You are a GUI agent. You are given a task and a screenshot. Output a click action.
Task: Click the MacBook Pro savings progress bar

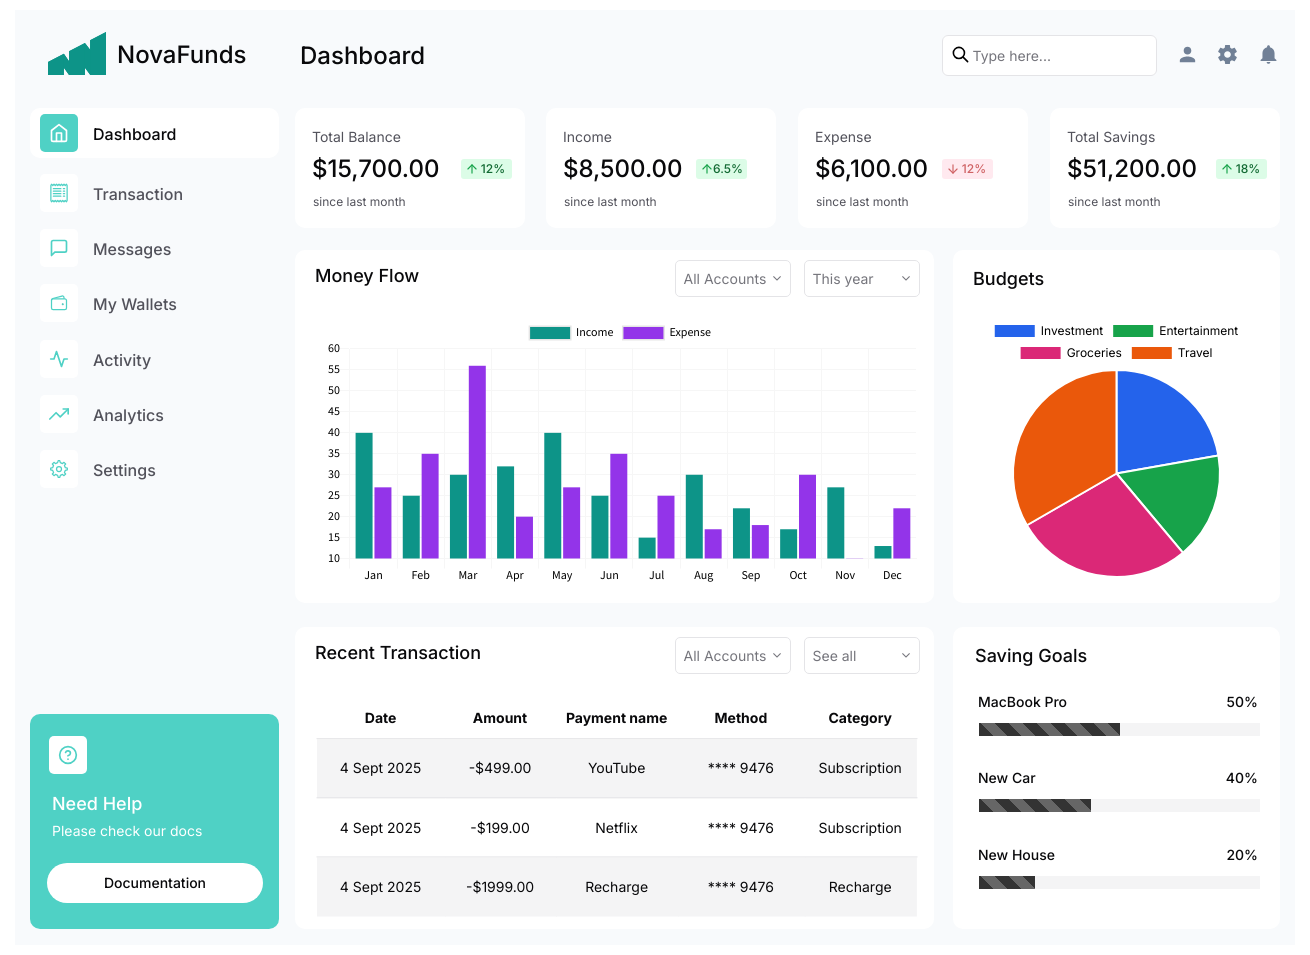[x=1119, y=730]
